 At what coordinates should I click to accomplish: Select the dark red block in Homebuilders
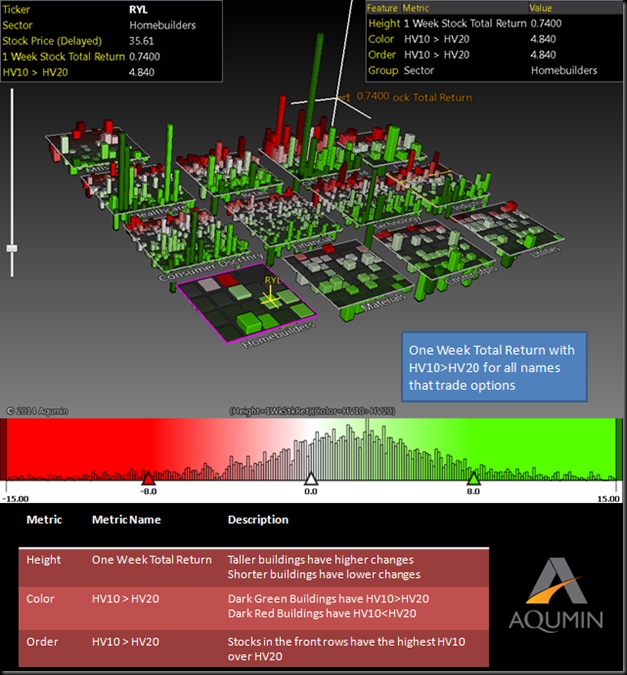(227, 280)
